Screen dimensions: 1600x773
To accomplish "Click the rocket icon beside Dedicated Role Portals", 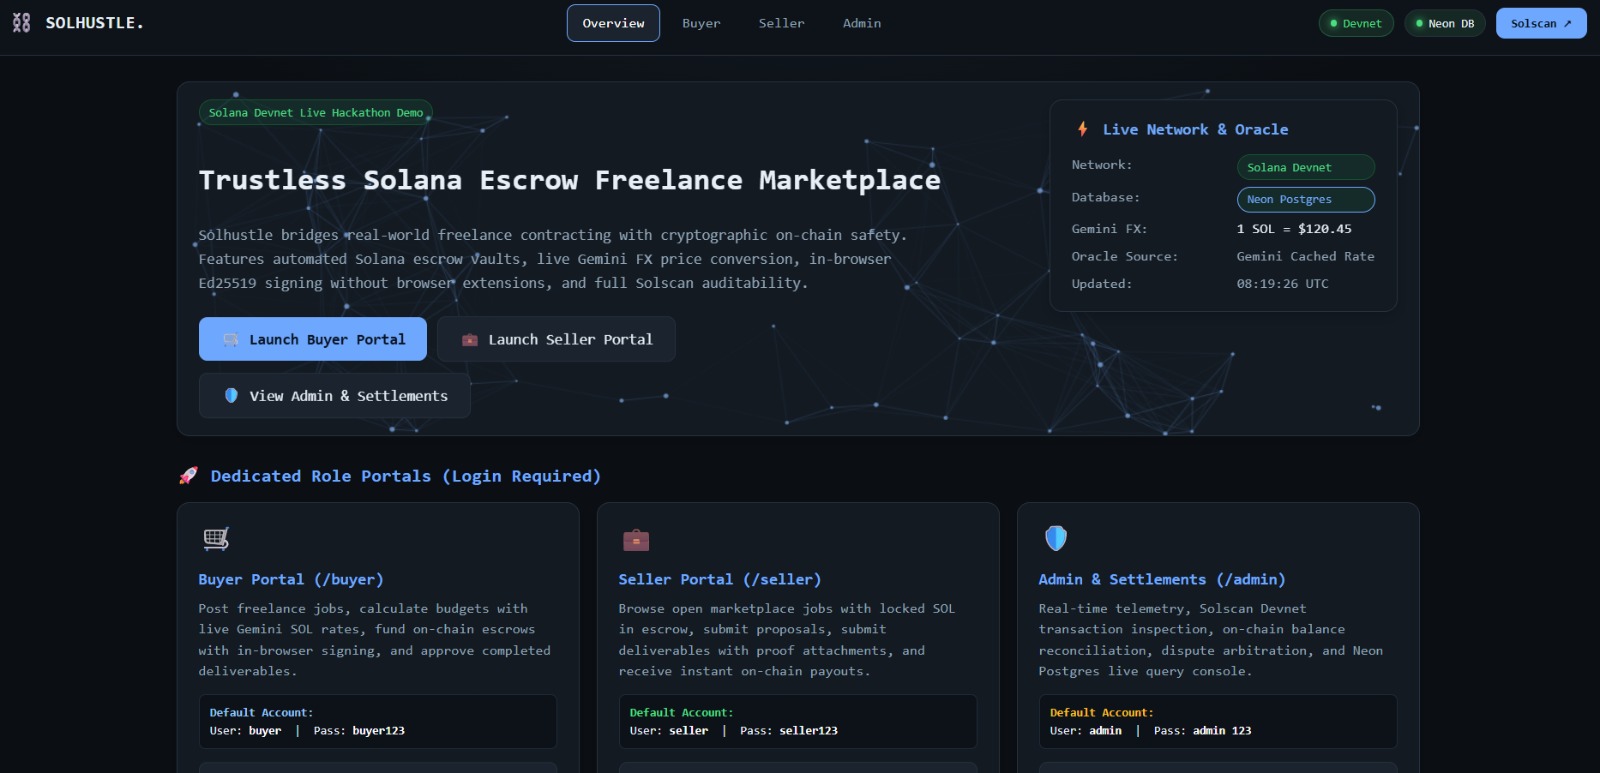I will click(188, 476).
